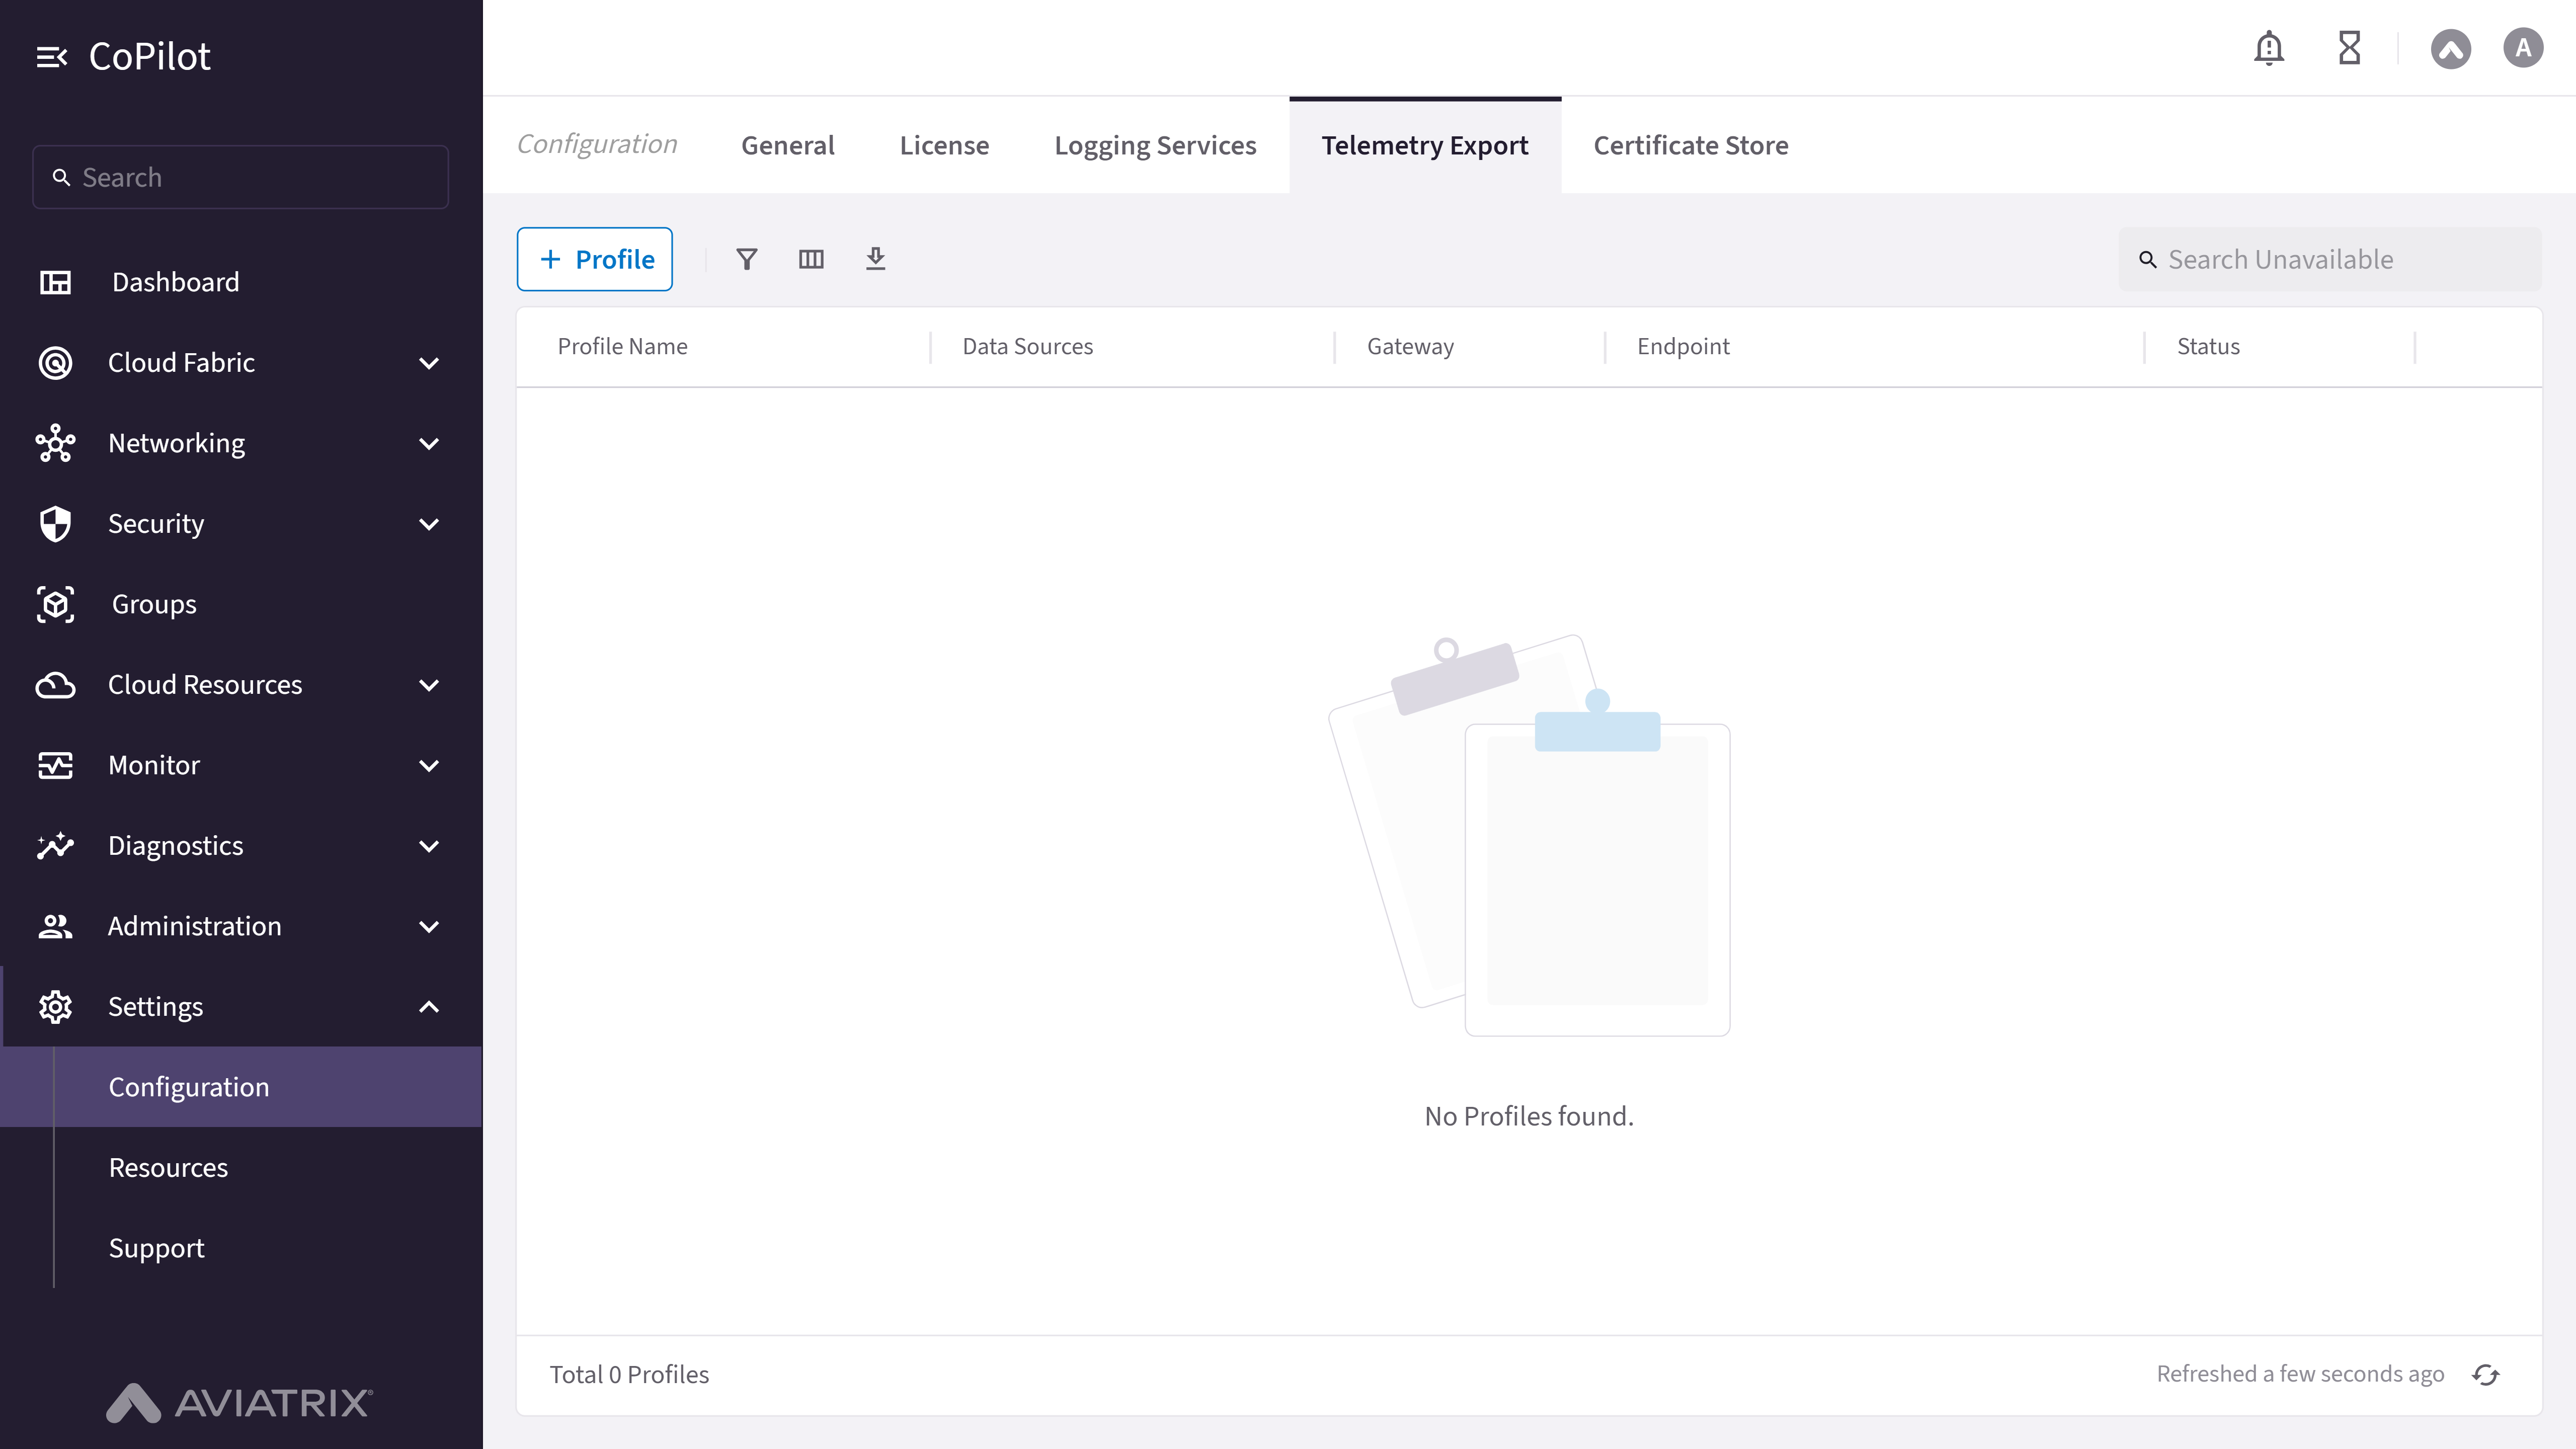Expand Diagnostics chevron
The width and height of the screenshot is (2576, 1449).
click(429, 846)
